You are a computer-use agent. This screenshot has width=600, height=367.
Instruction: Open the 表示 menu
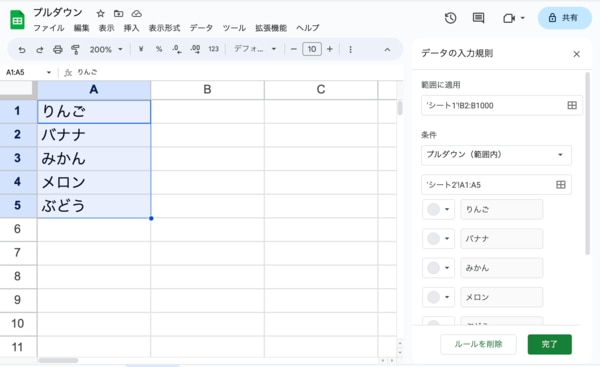[106, 28]
